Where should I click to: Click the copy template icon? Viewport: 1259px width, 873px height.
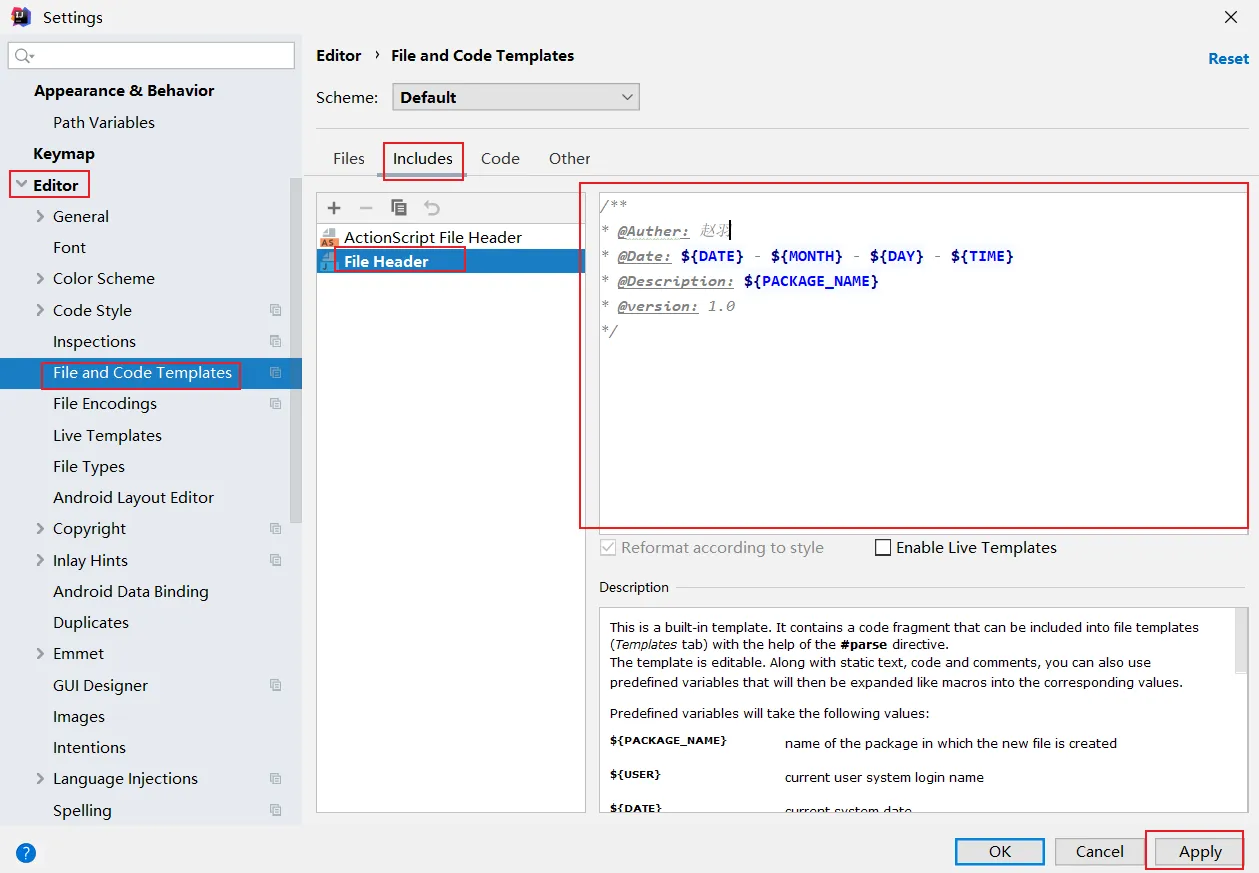(x=399, y=208)
